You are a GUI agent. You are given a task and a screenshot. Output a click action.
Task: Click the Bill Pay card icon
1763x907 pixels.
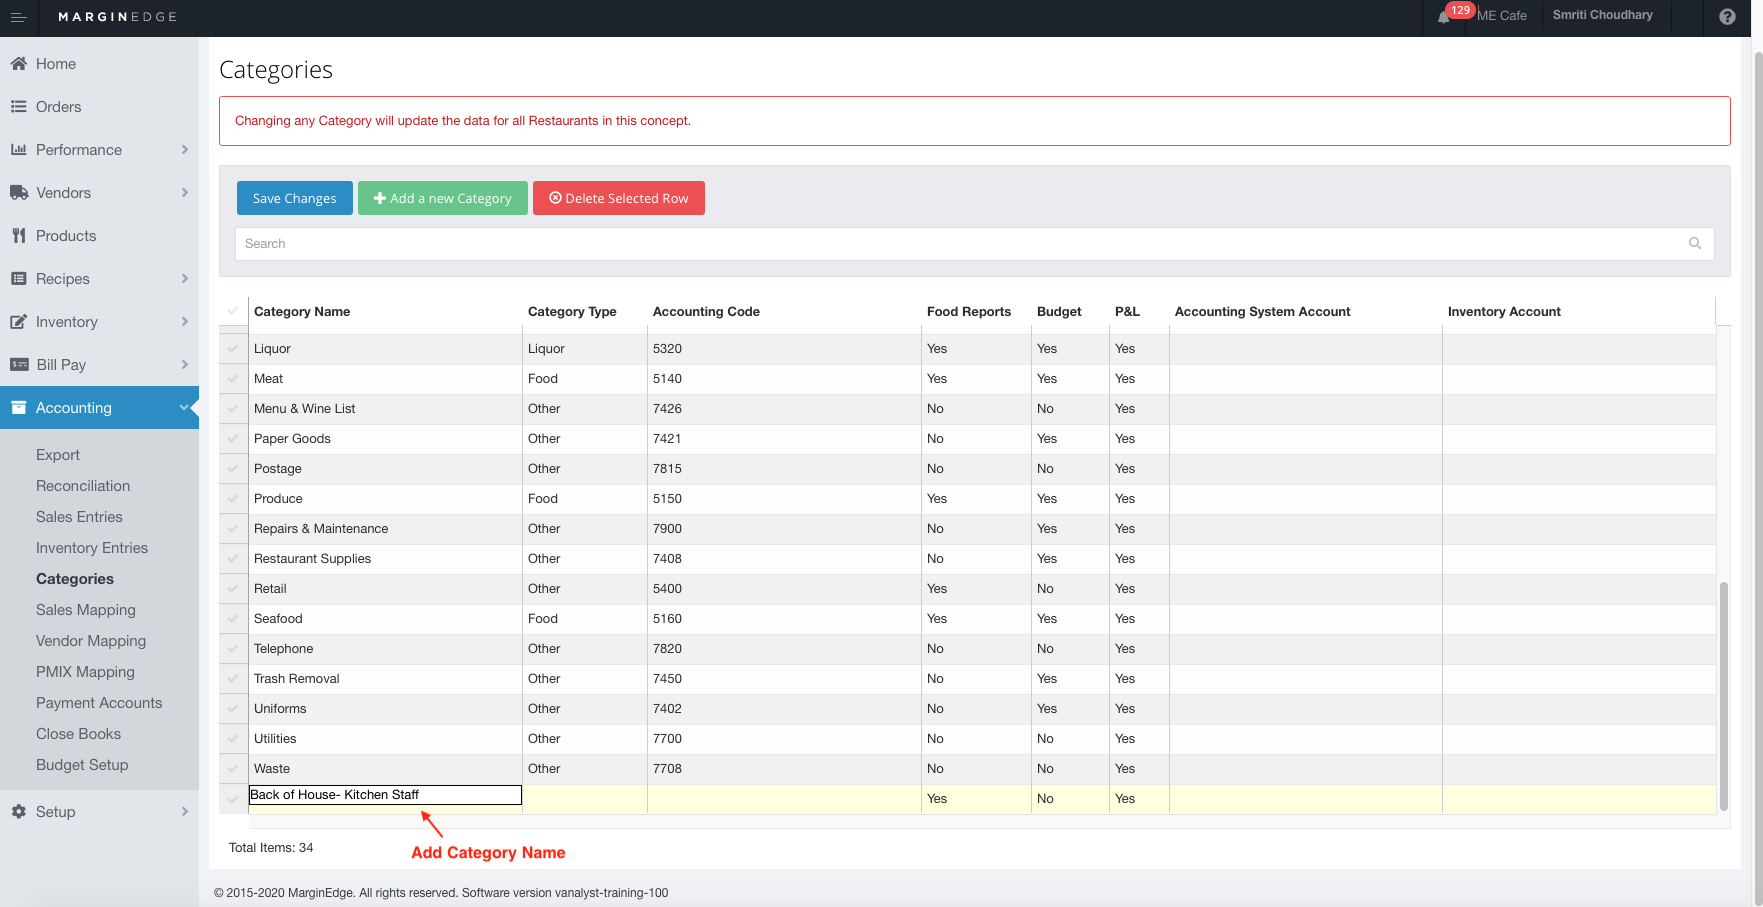tap(19, 365)
